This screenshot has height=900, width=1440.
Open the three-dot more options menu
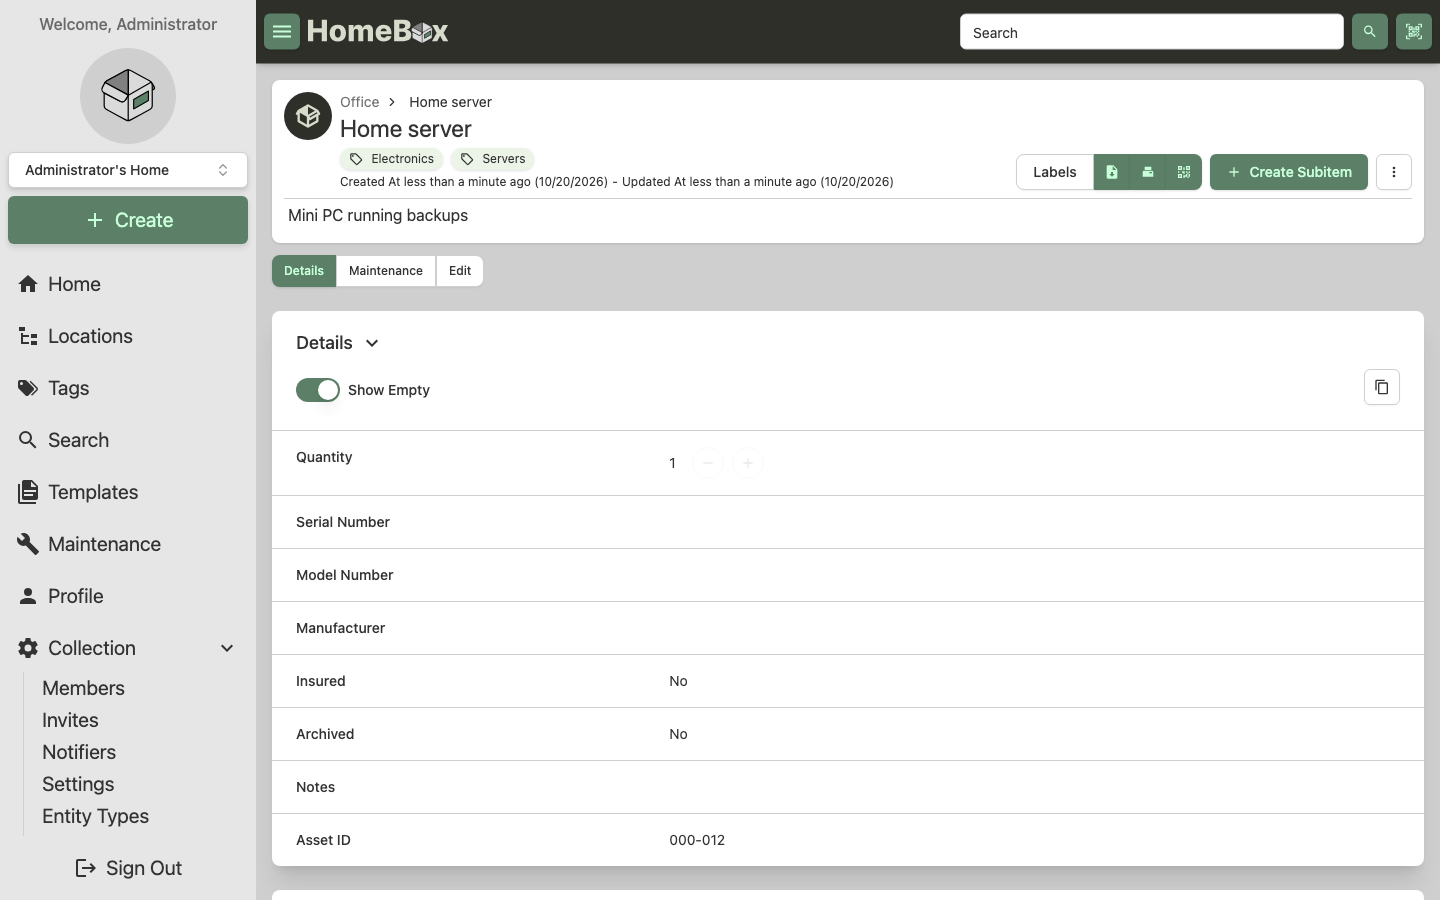(1393, 172)
